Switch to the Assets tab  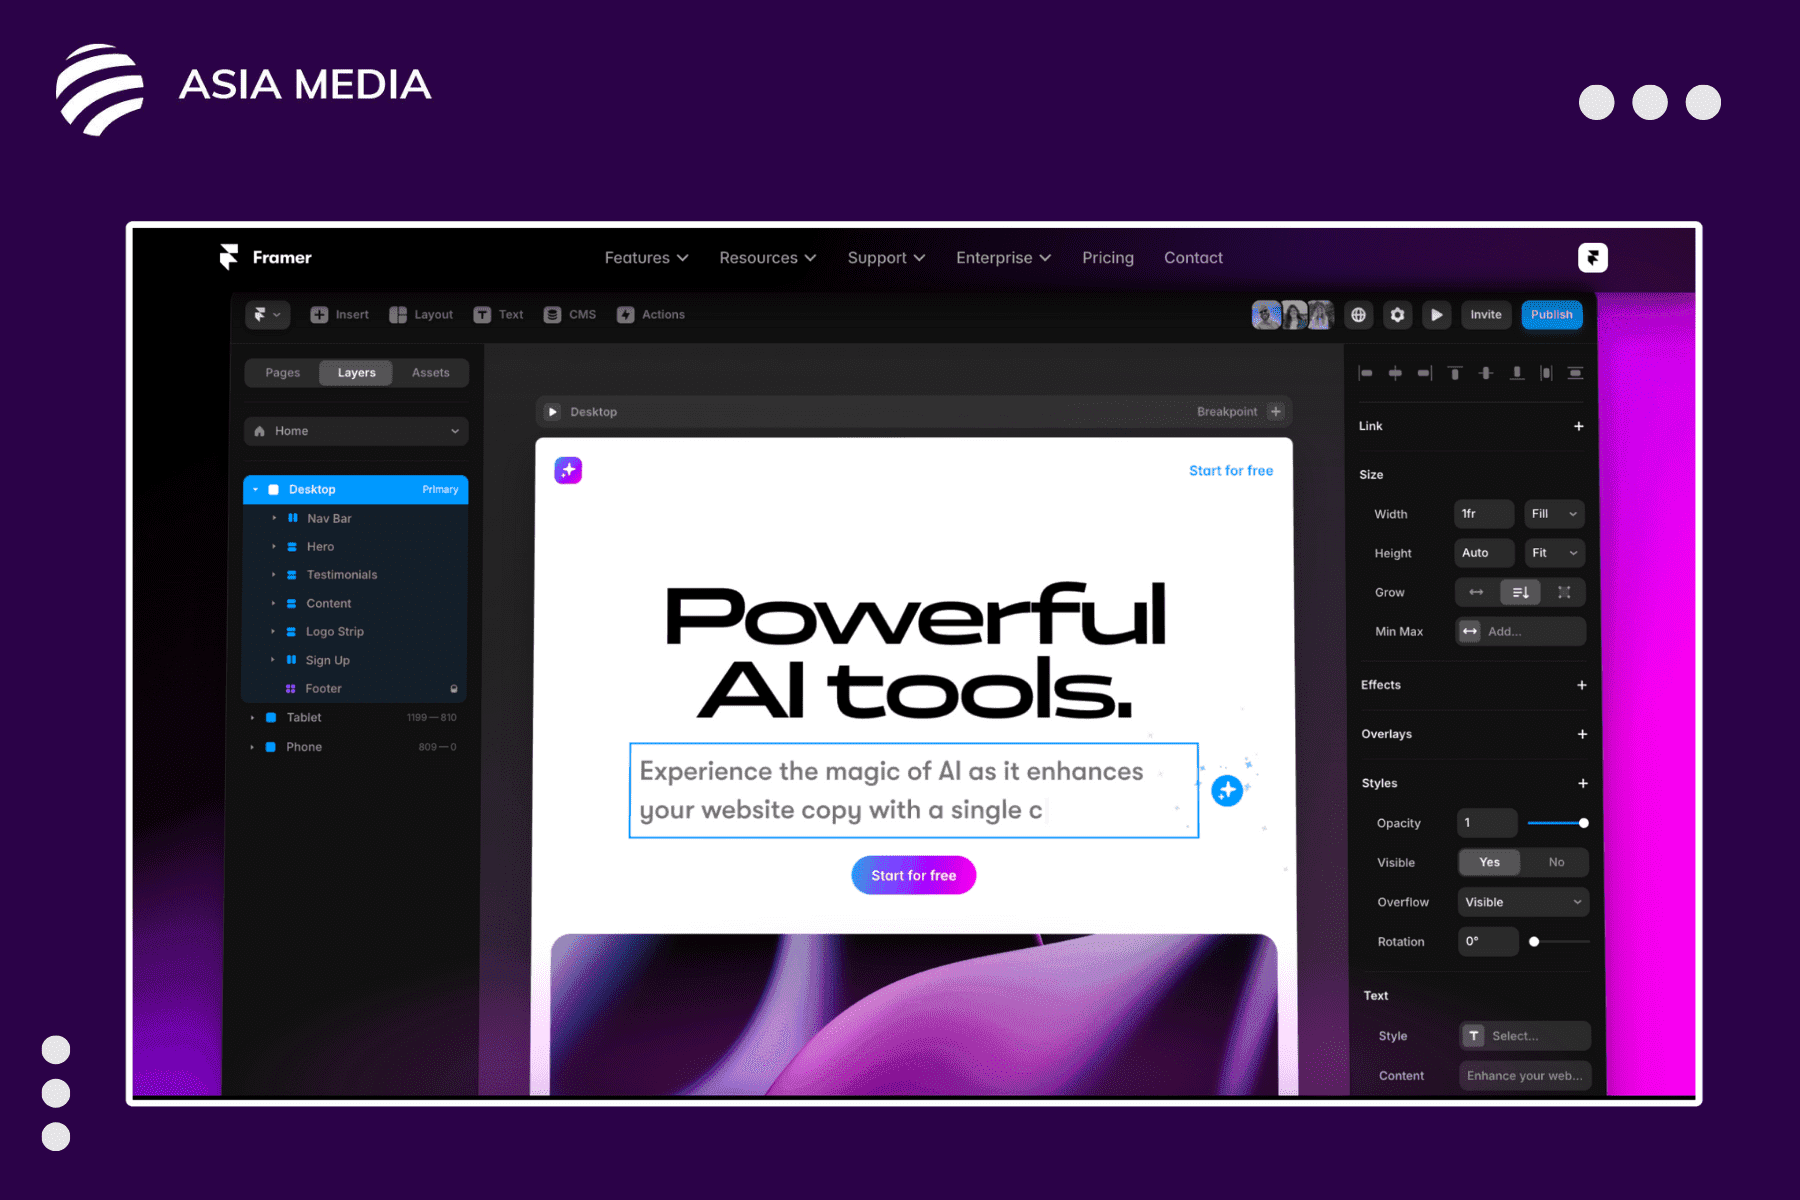pyautogui.click(x=431, y=373)
